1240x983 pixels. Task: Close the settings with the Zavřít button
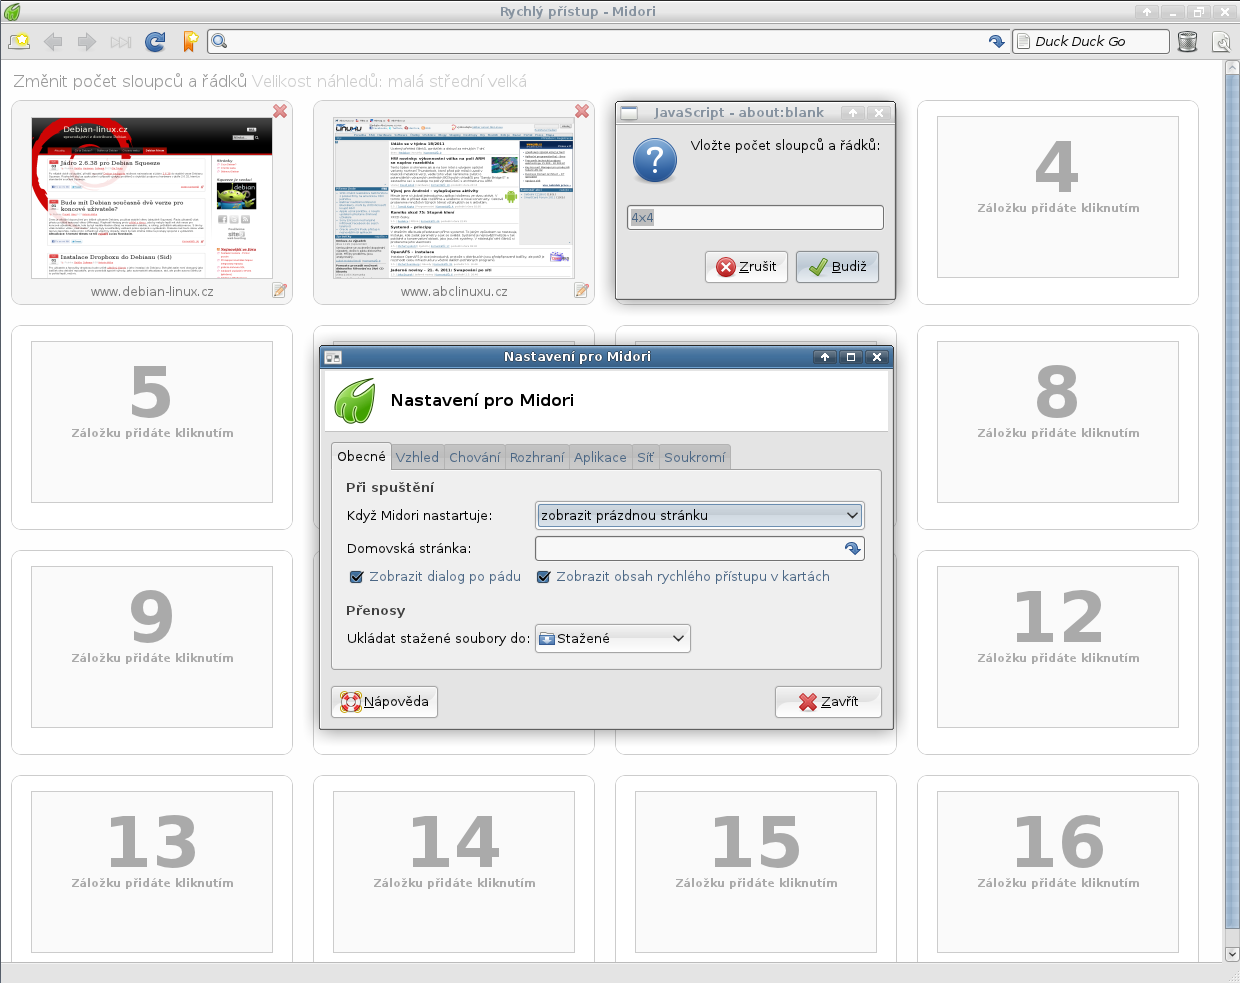(828, 702)
